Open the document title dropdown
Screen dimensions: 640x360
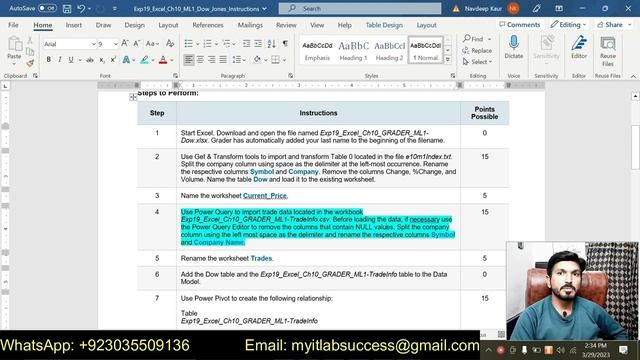(x=264, y=9)
